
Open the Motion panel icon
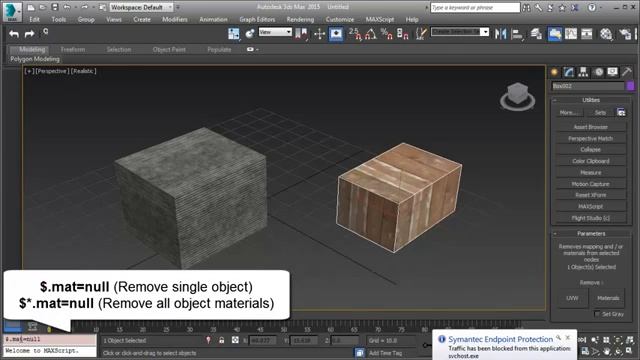coord(598,72)
